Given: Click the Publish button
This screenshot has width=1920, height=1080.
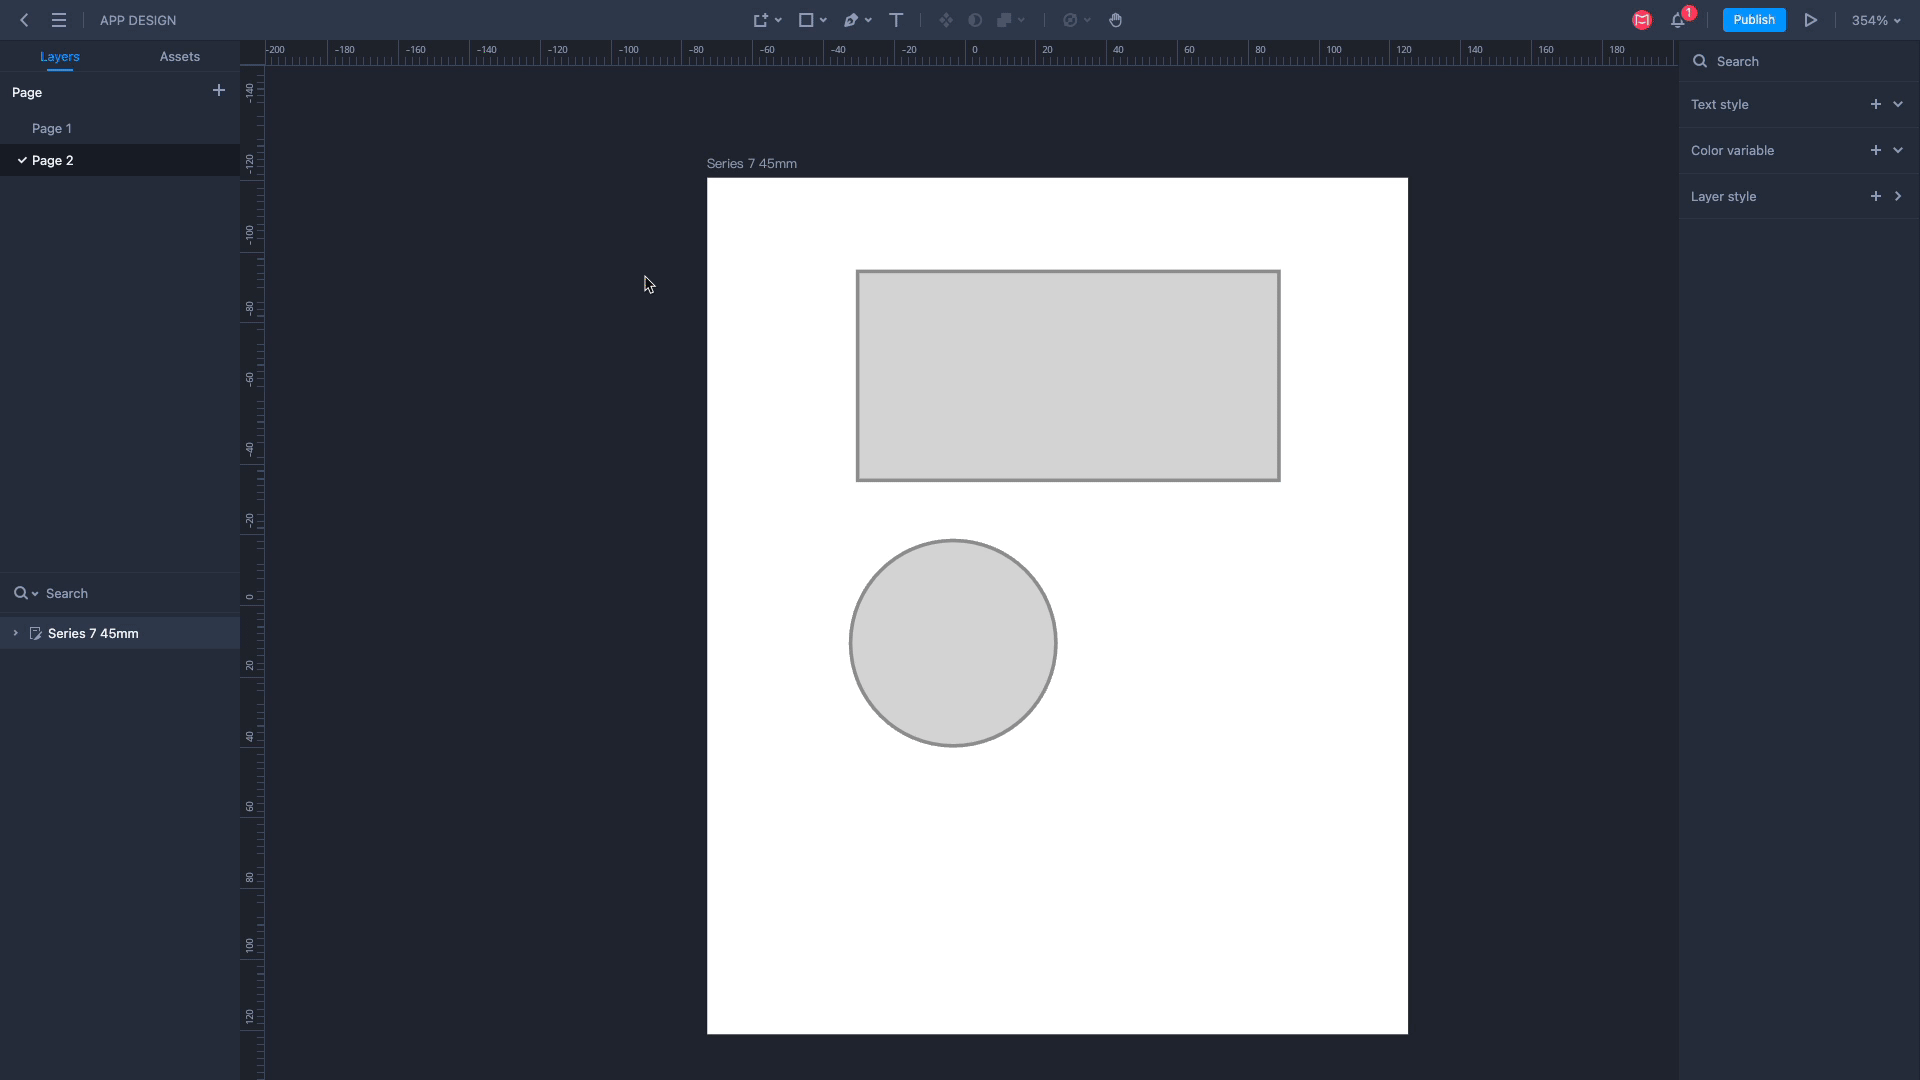Looking at the screenshot, I should click(x=1754, y=20).
